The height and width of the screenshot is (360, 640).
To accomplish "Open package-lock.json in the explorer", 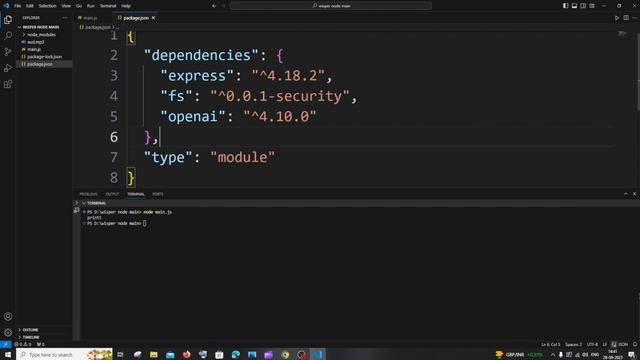I will pos(44,57).
